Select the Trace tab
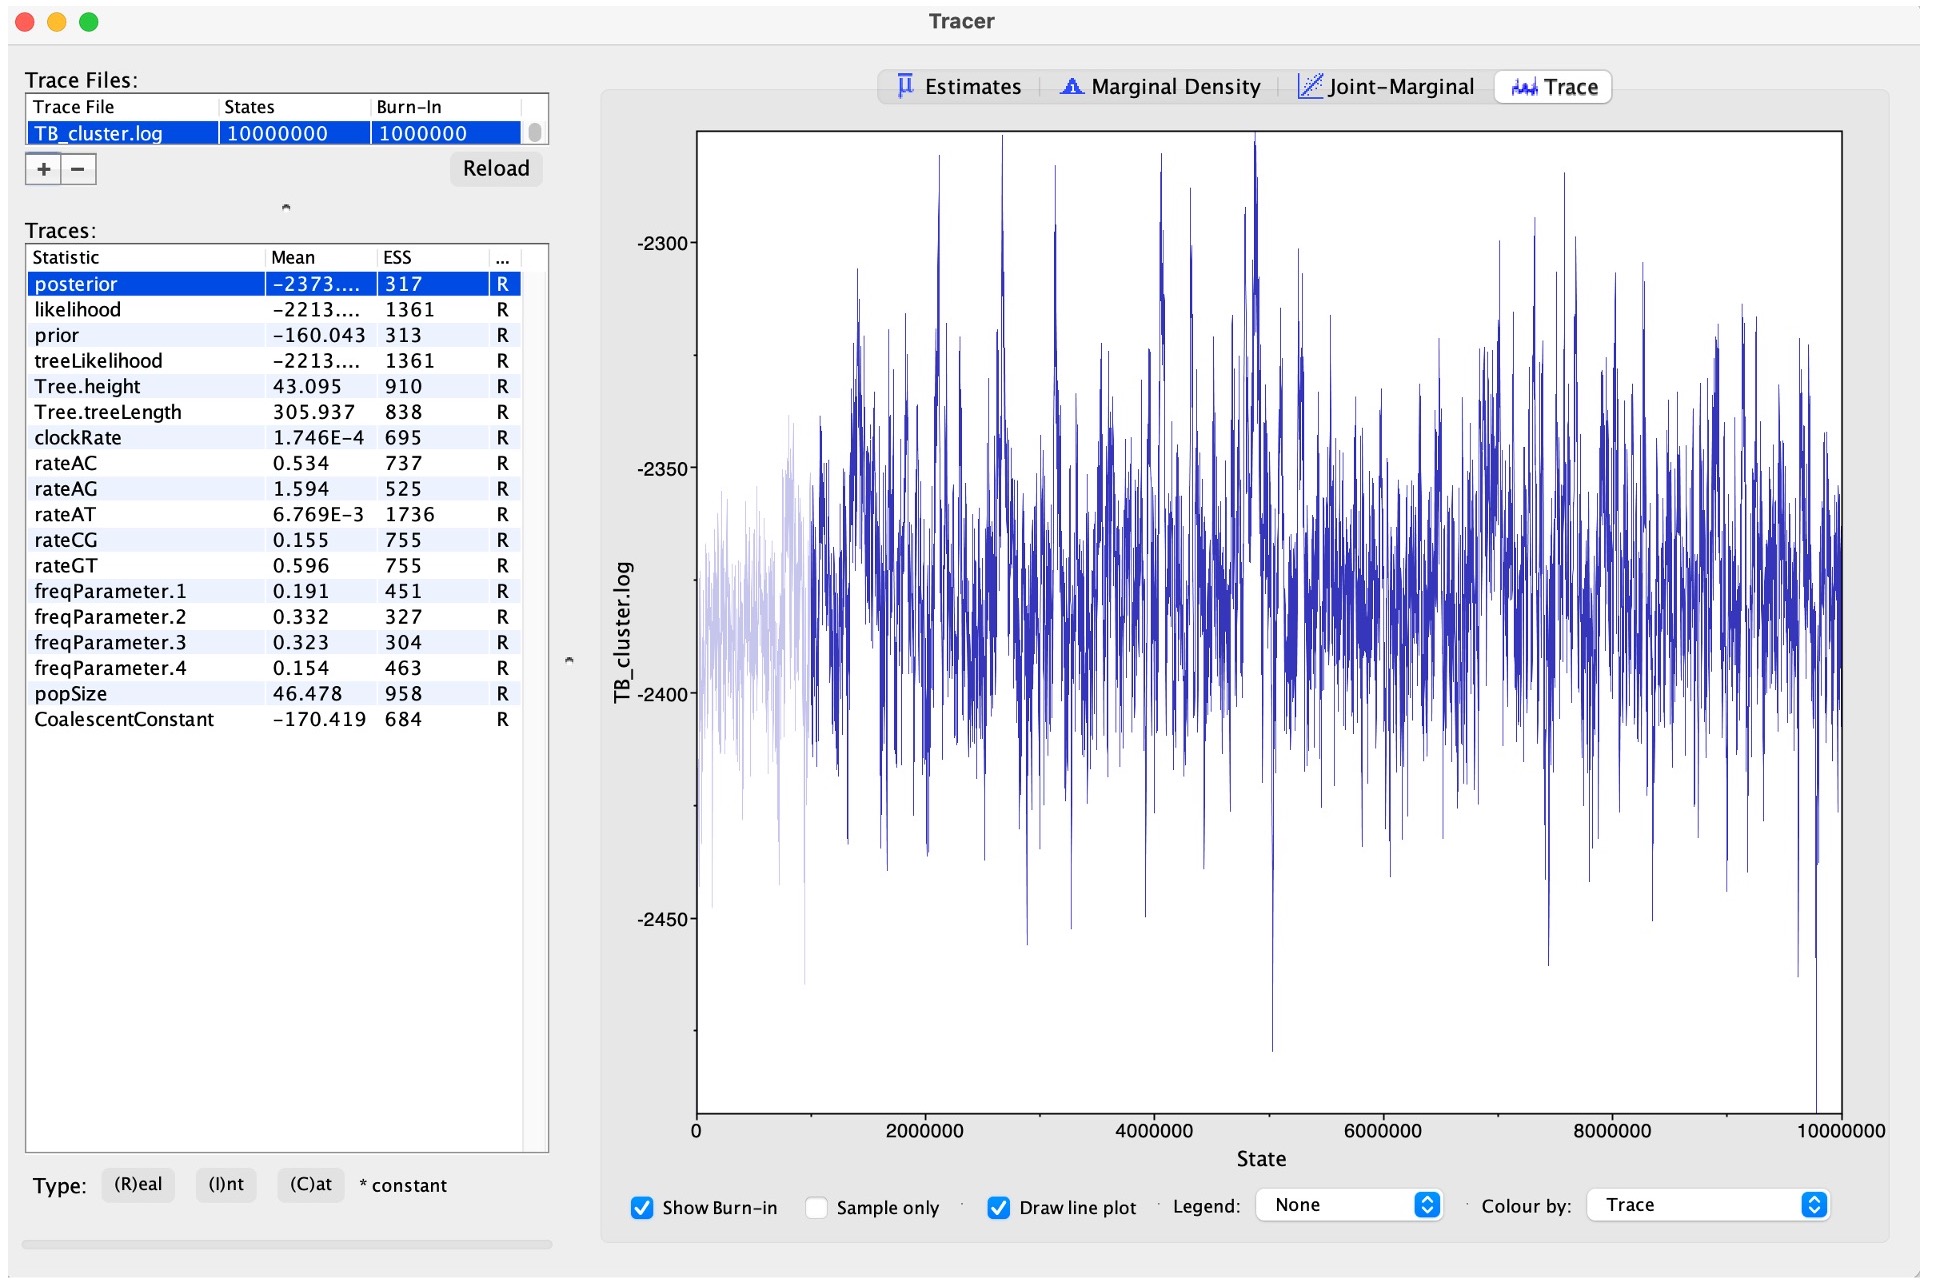 [1553, 87]
